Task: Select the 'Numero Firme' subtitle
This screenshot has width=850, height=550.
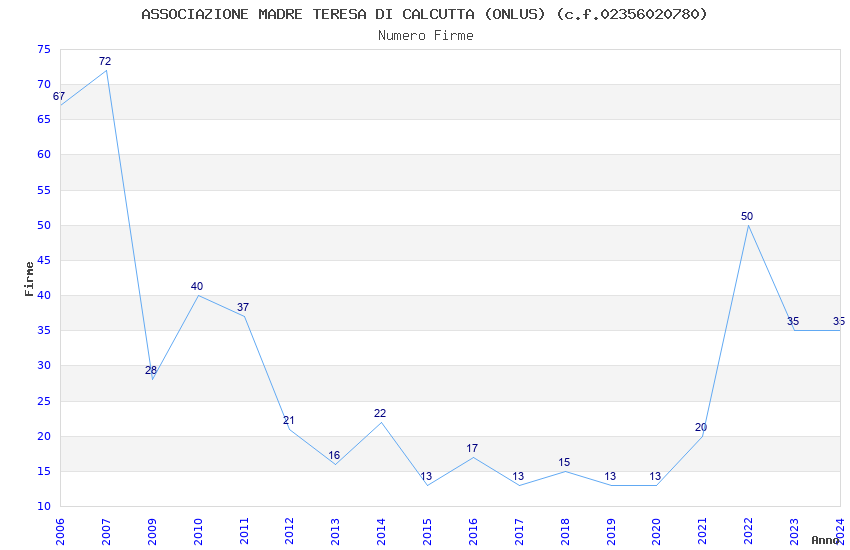Action: coord(426,36)
